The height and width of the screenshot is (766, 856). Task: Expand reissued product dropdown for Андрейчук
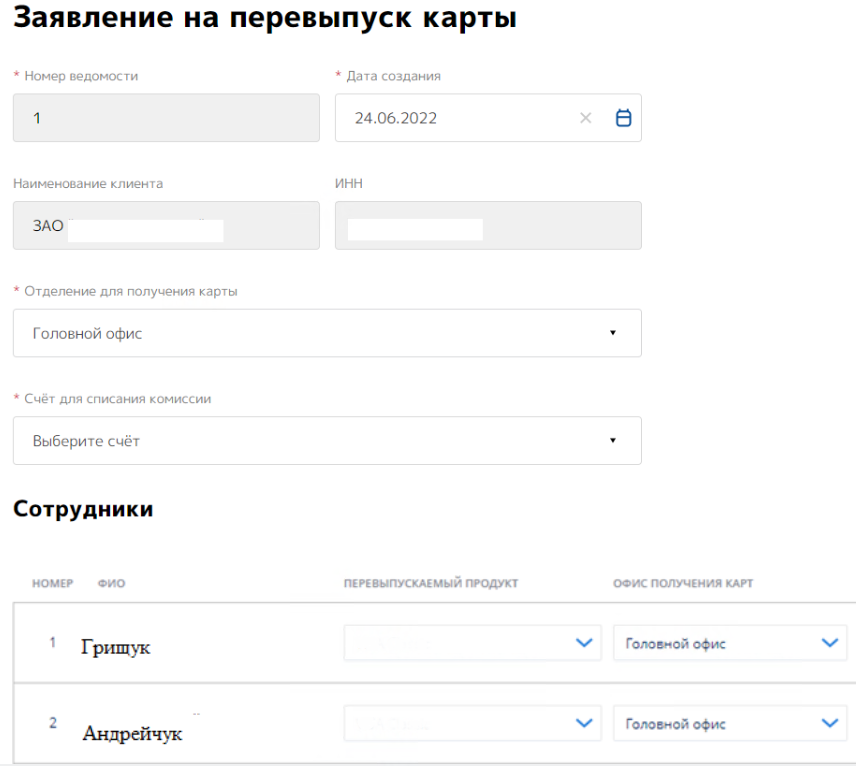pos(473,723)
